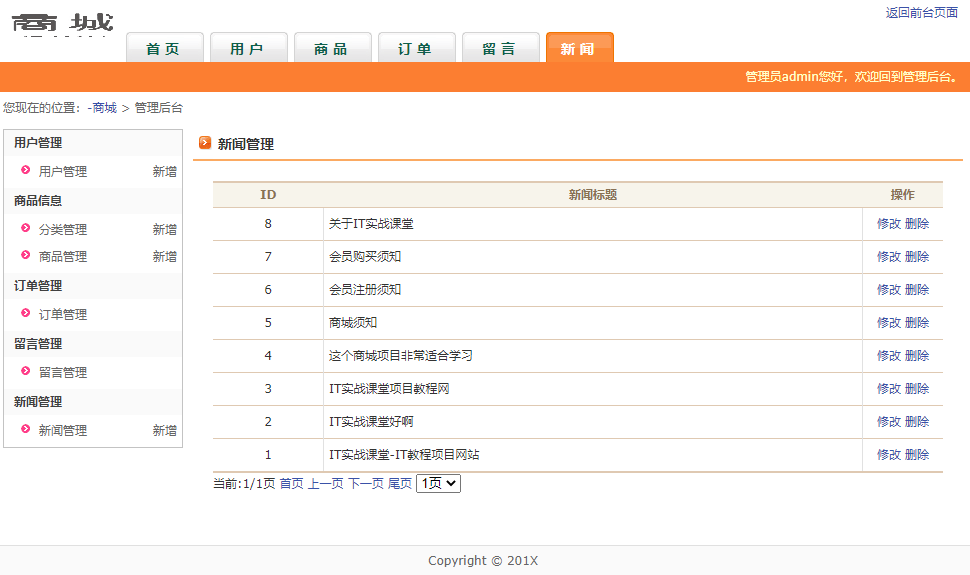Open 用户管理 in the sidebar
Image resolution: width=970 pixels, height=575 pixels.
(62, 171)
